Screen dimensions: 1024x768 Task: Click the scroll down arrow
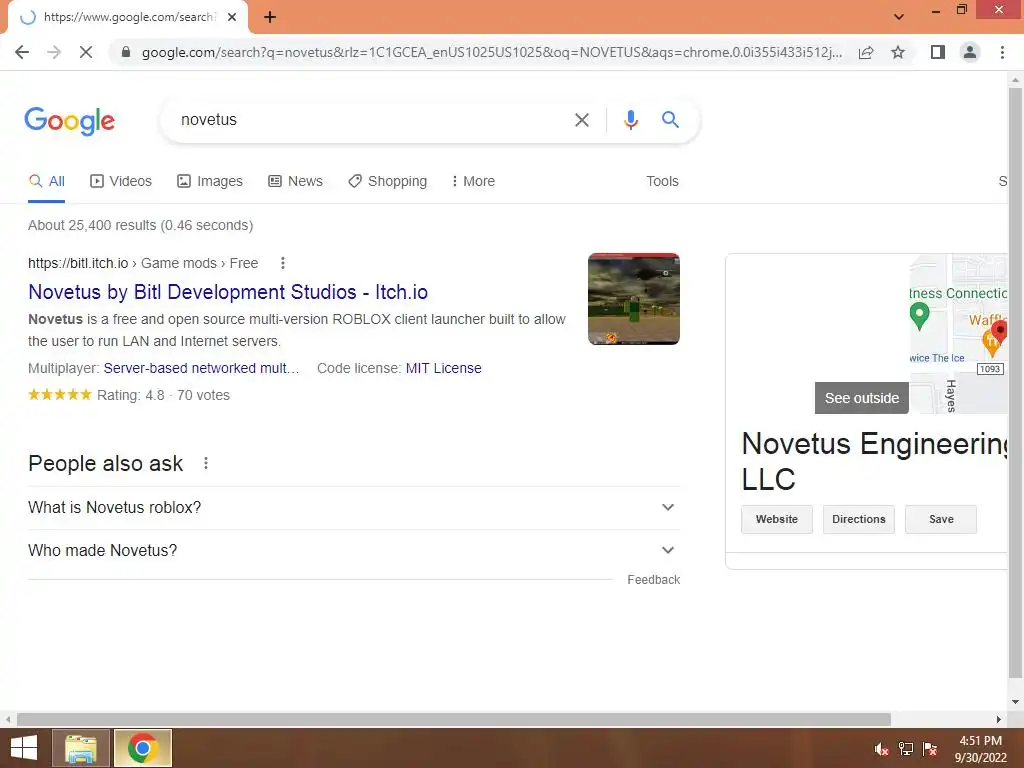coord(1015,702)
